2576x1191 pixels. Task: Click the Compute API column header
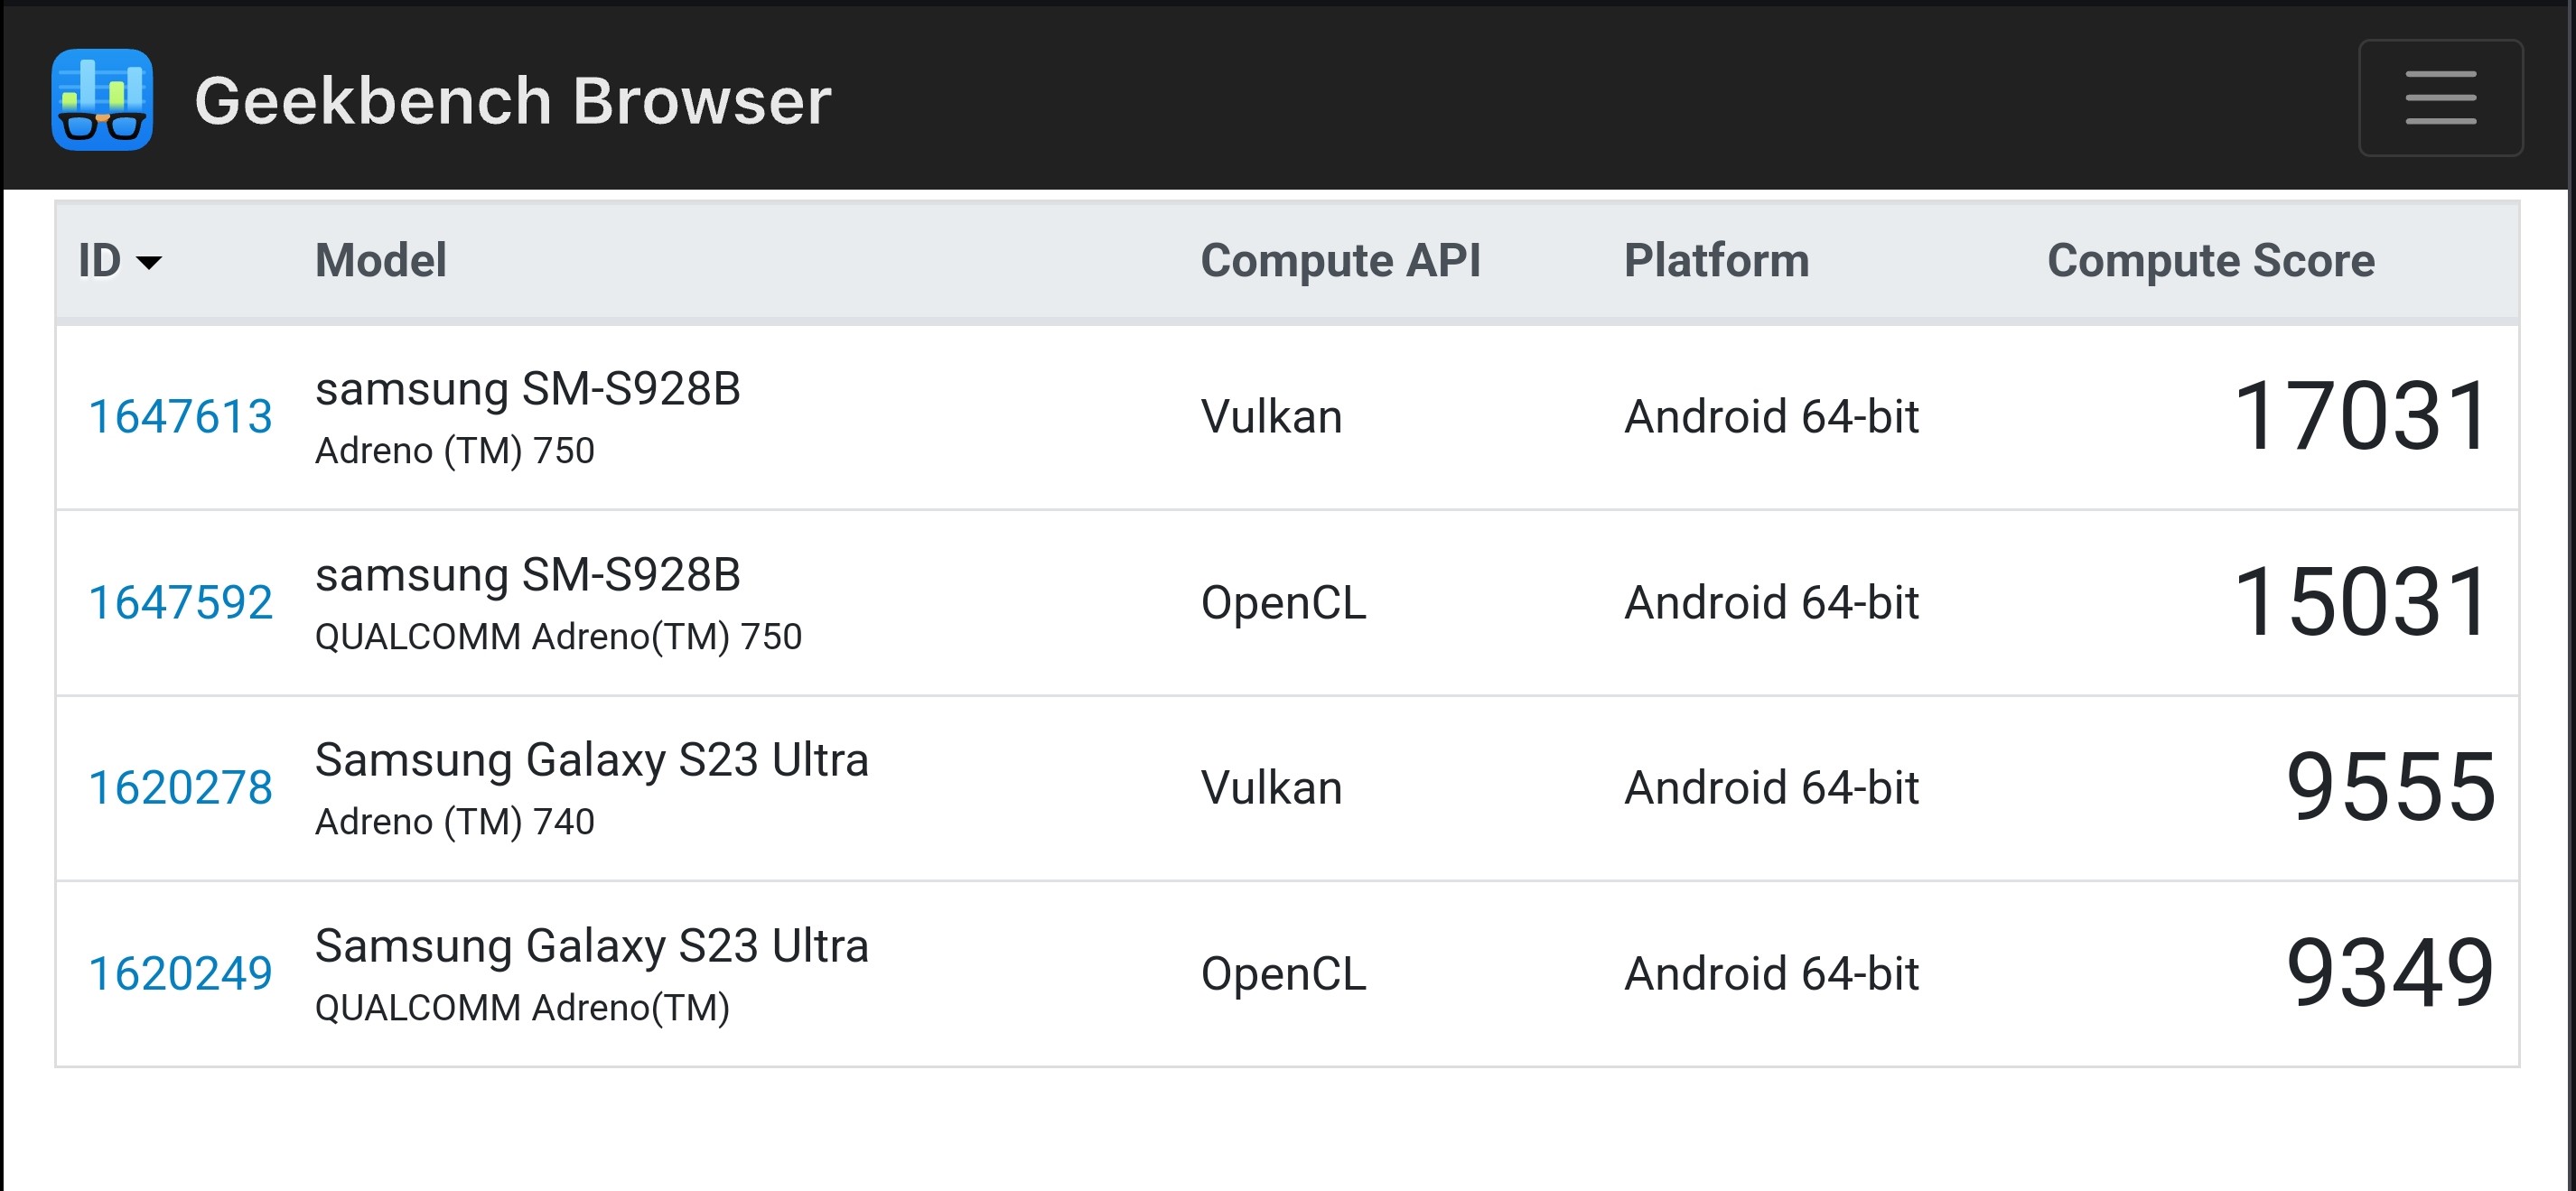pyautogui.click(x=1340, y=260)
